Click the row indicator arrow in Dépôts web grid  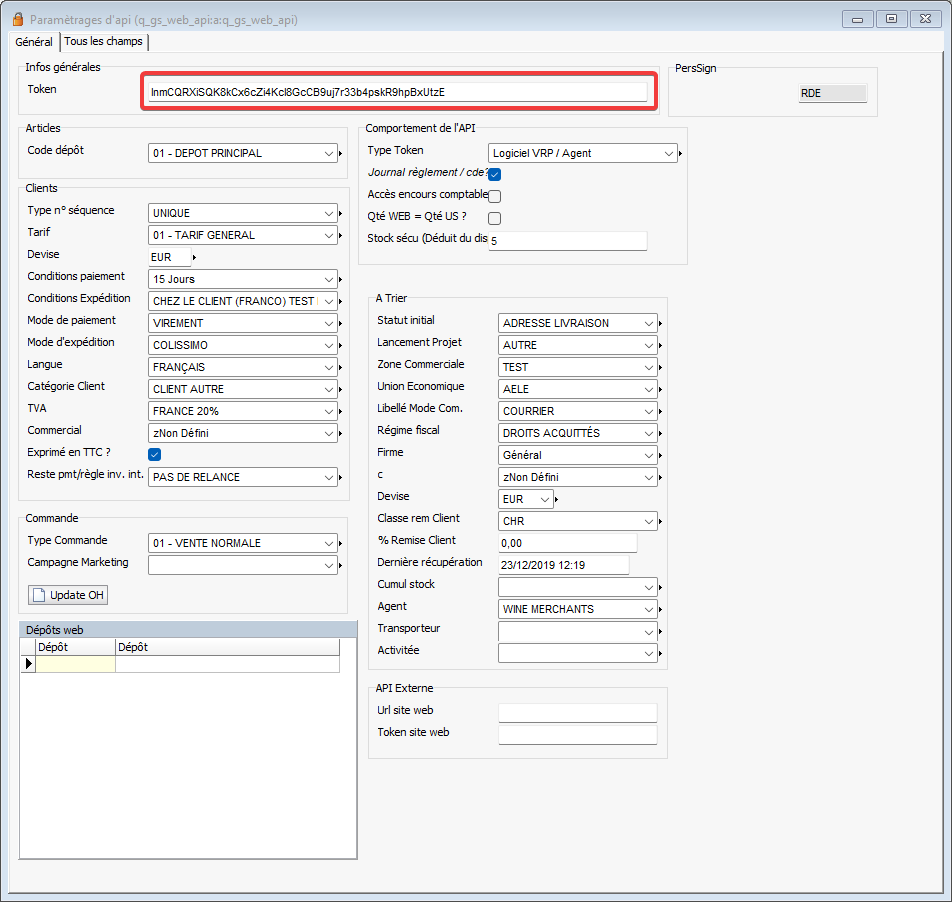[x=28, y=664]
